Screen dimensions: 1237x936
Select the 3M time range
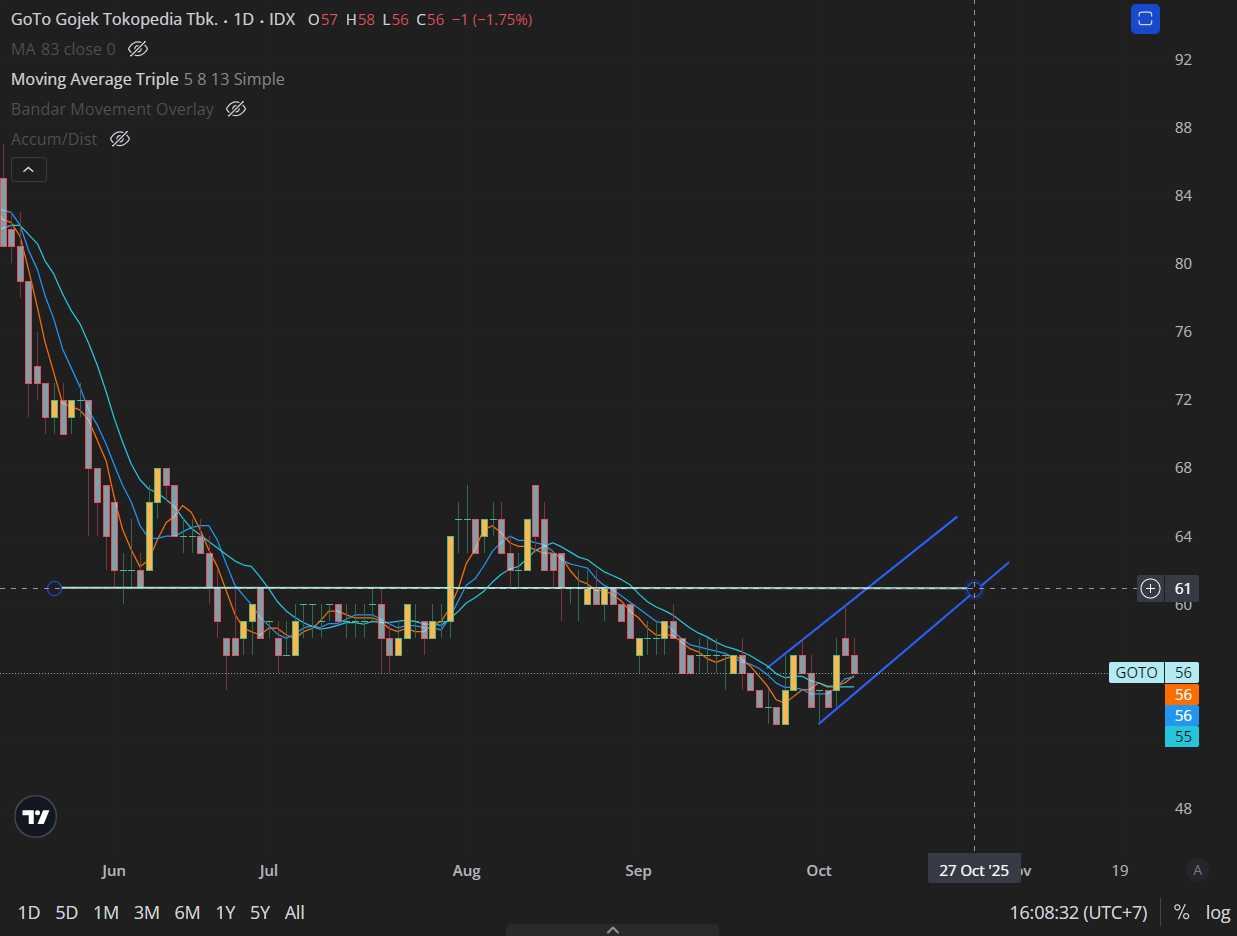pos(147,912)
